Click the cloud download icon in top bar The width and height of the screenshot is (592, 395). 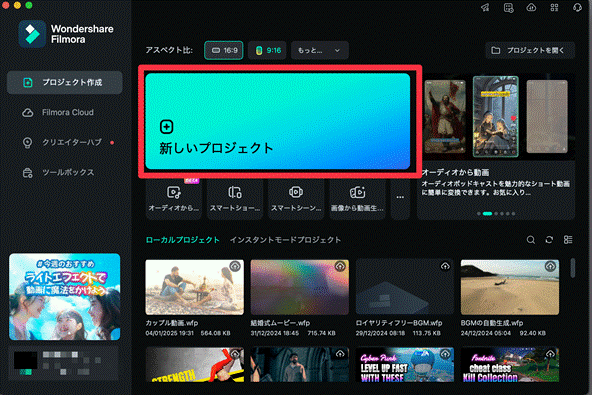(x=531, y=8)
